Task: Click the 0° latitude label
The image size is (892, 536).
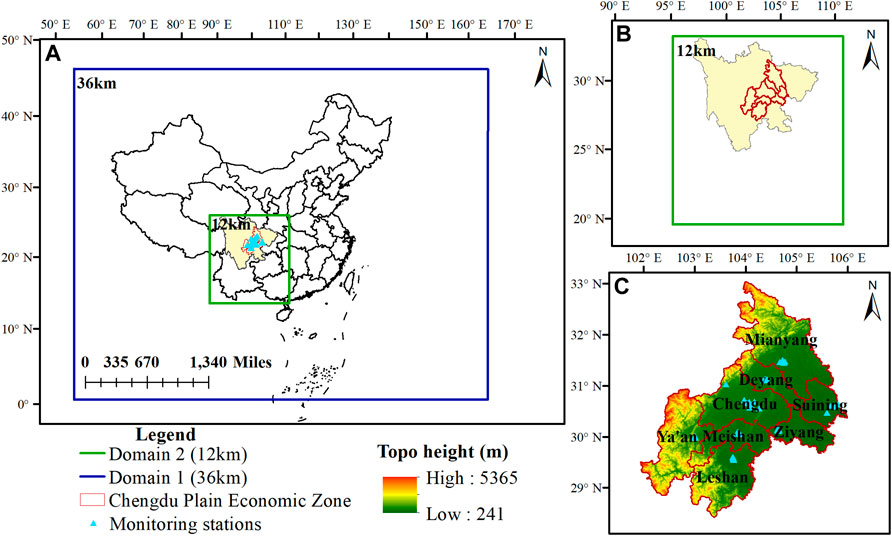Action: click(24, 405)
